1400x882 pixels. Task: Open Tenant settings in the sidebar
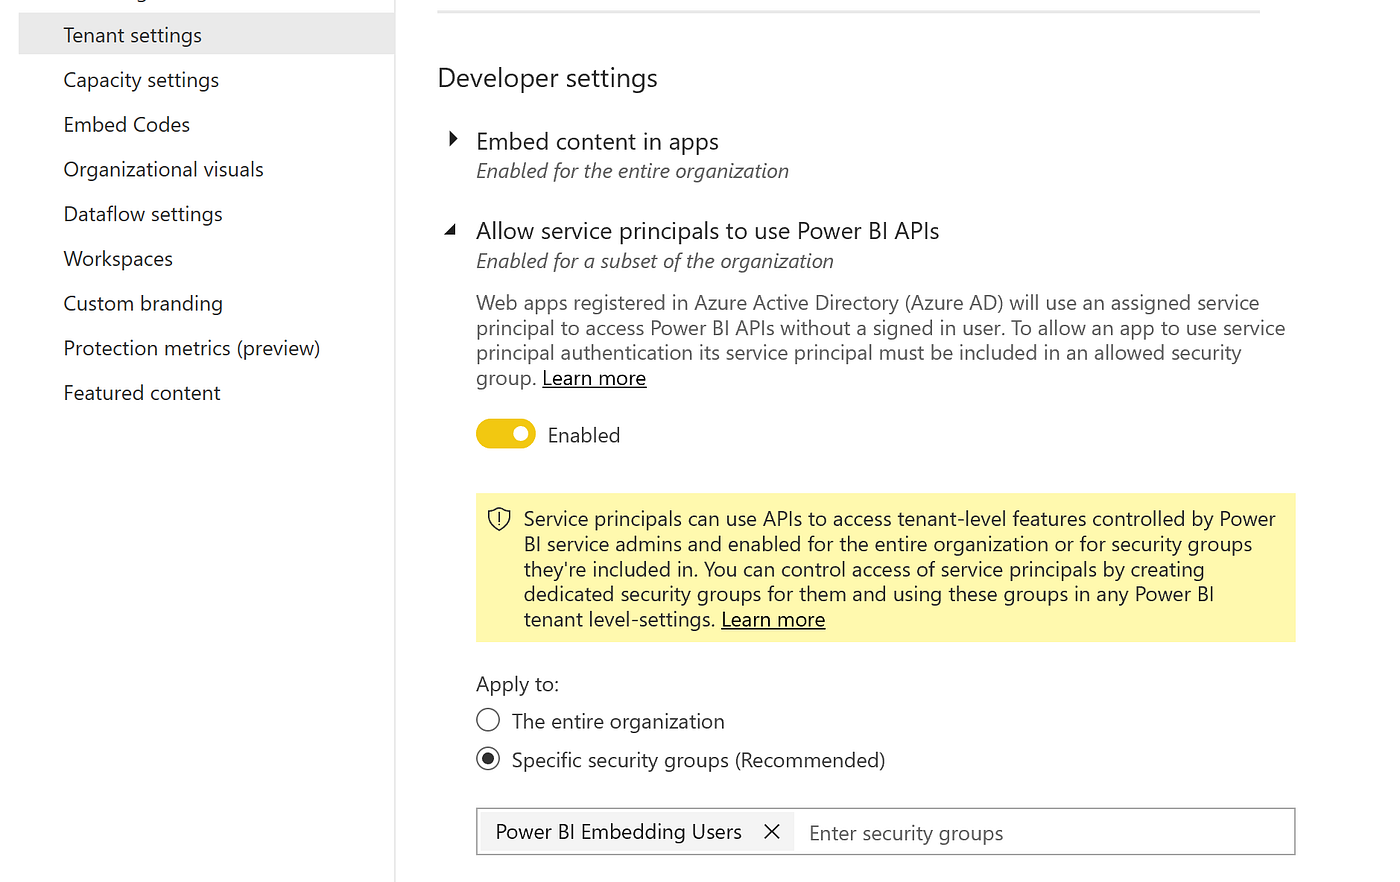pos(206,35)
